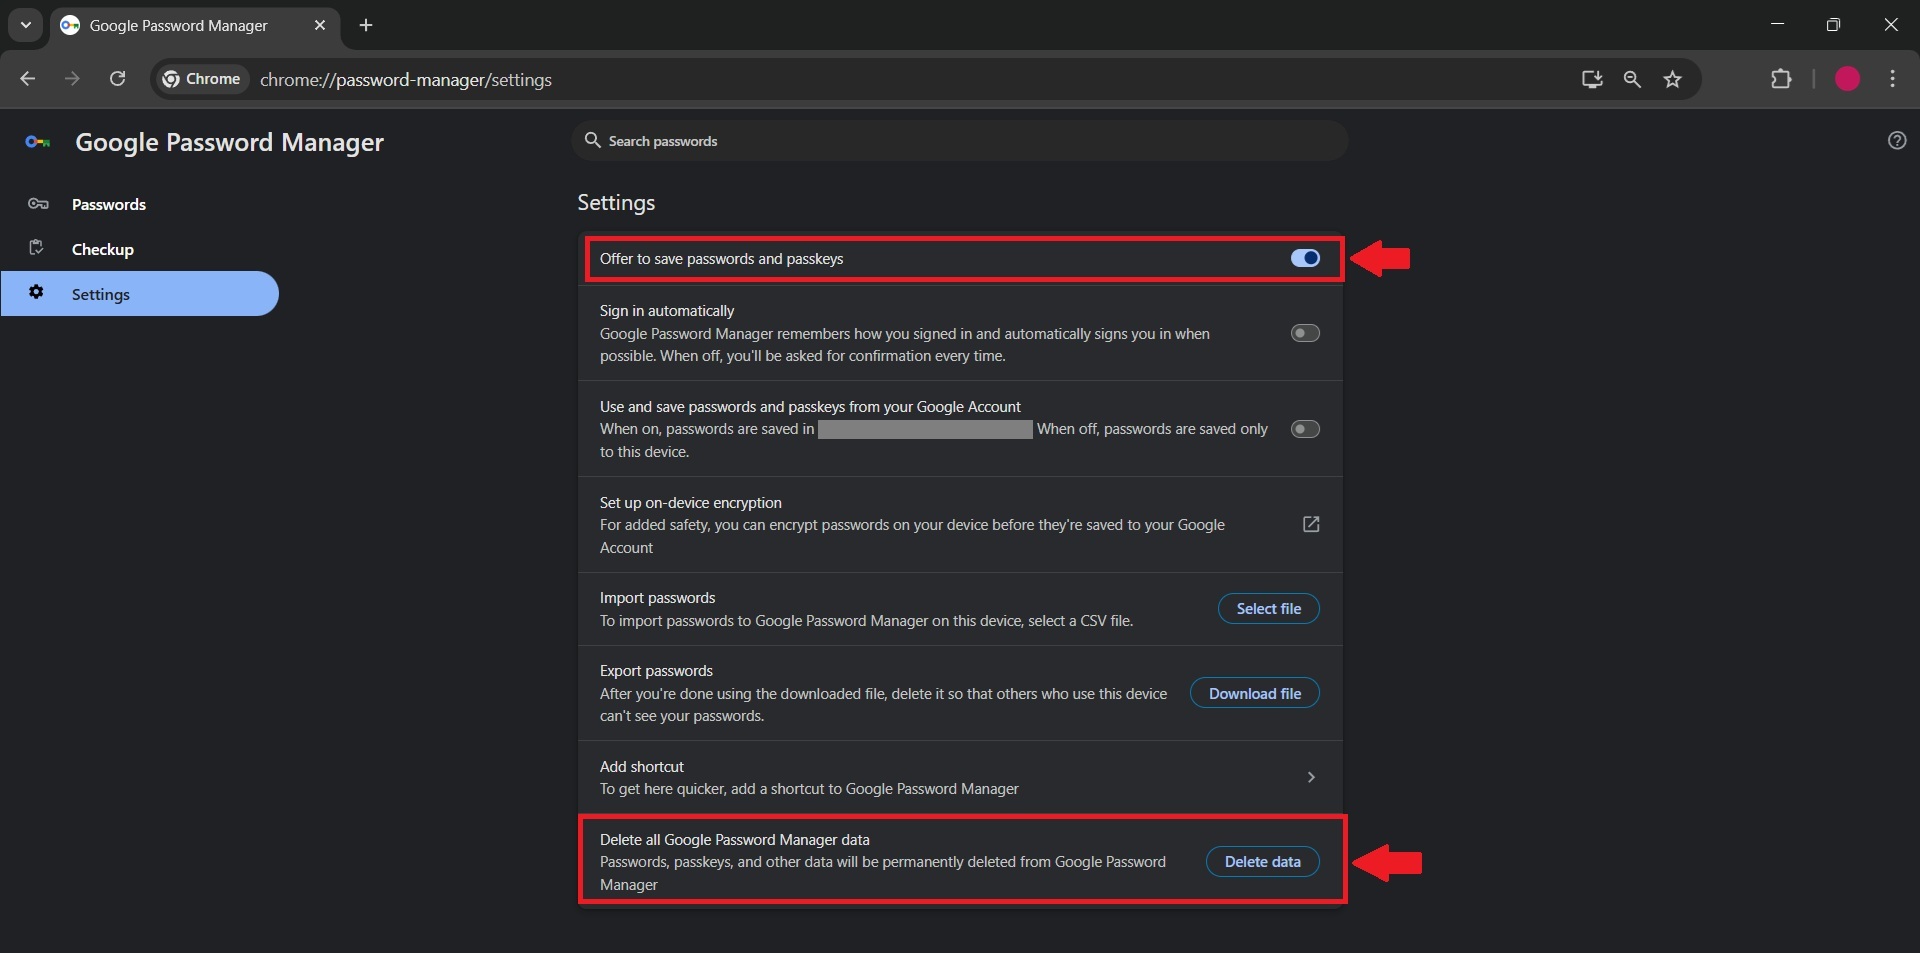Click the Checkup clipboard icon
The image size is (1920, 953).
tap(37, 248)
